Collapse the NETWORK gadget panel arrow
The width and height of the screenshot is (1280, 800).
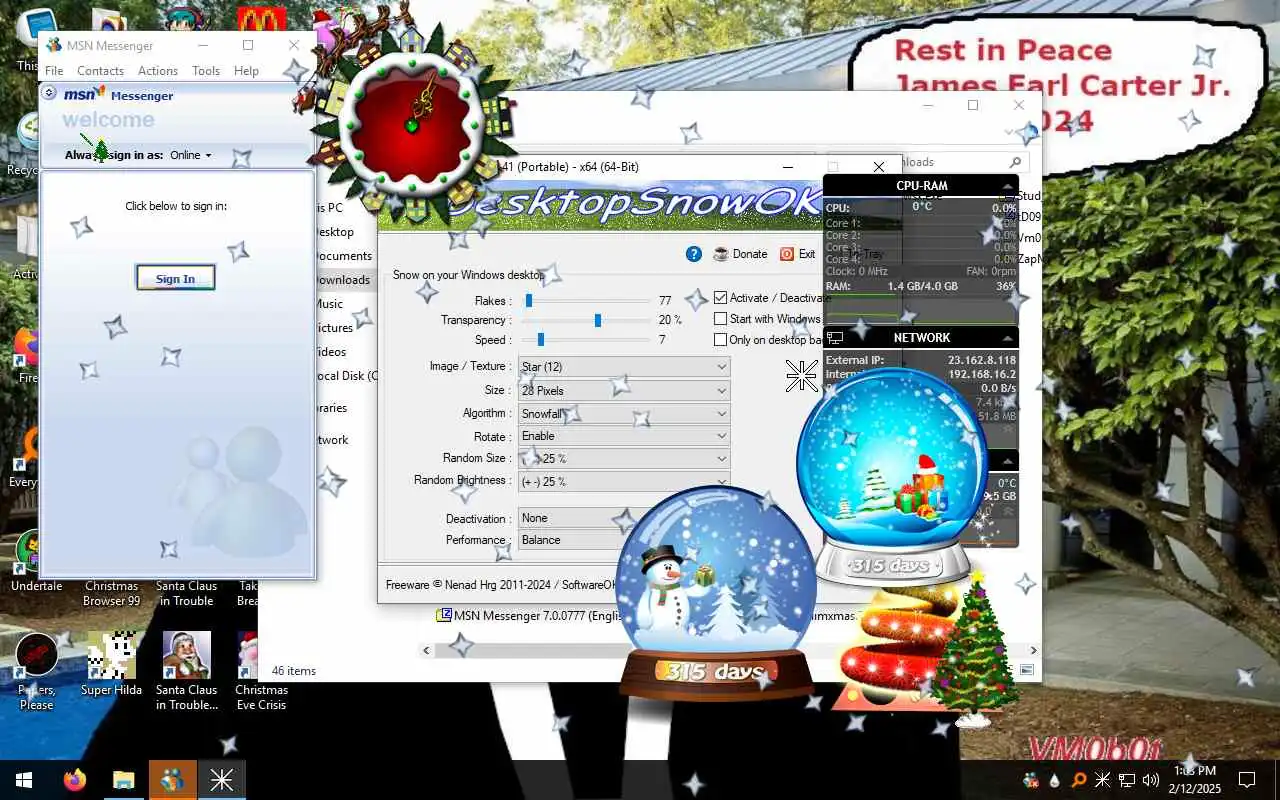1007,338
